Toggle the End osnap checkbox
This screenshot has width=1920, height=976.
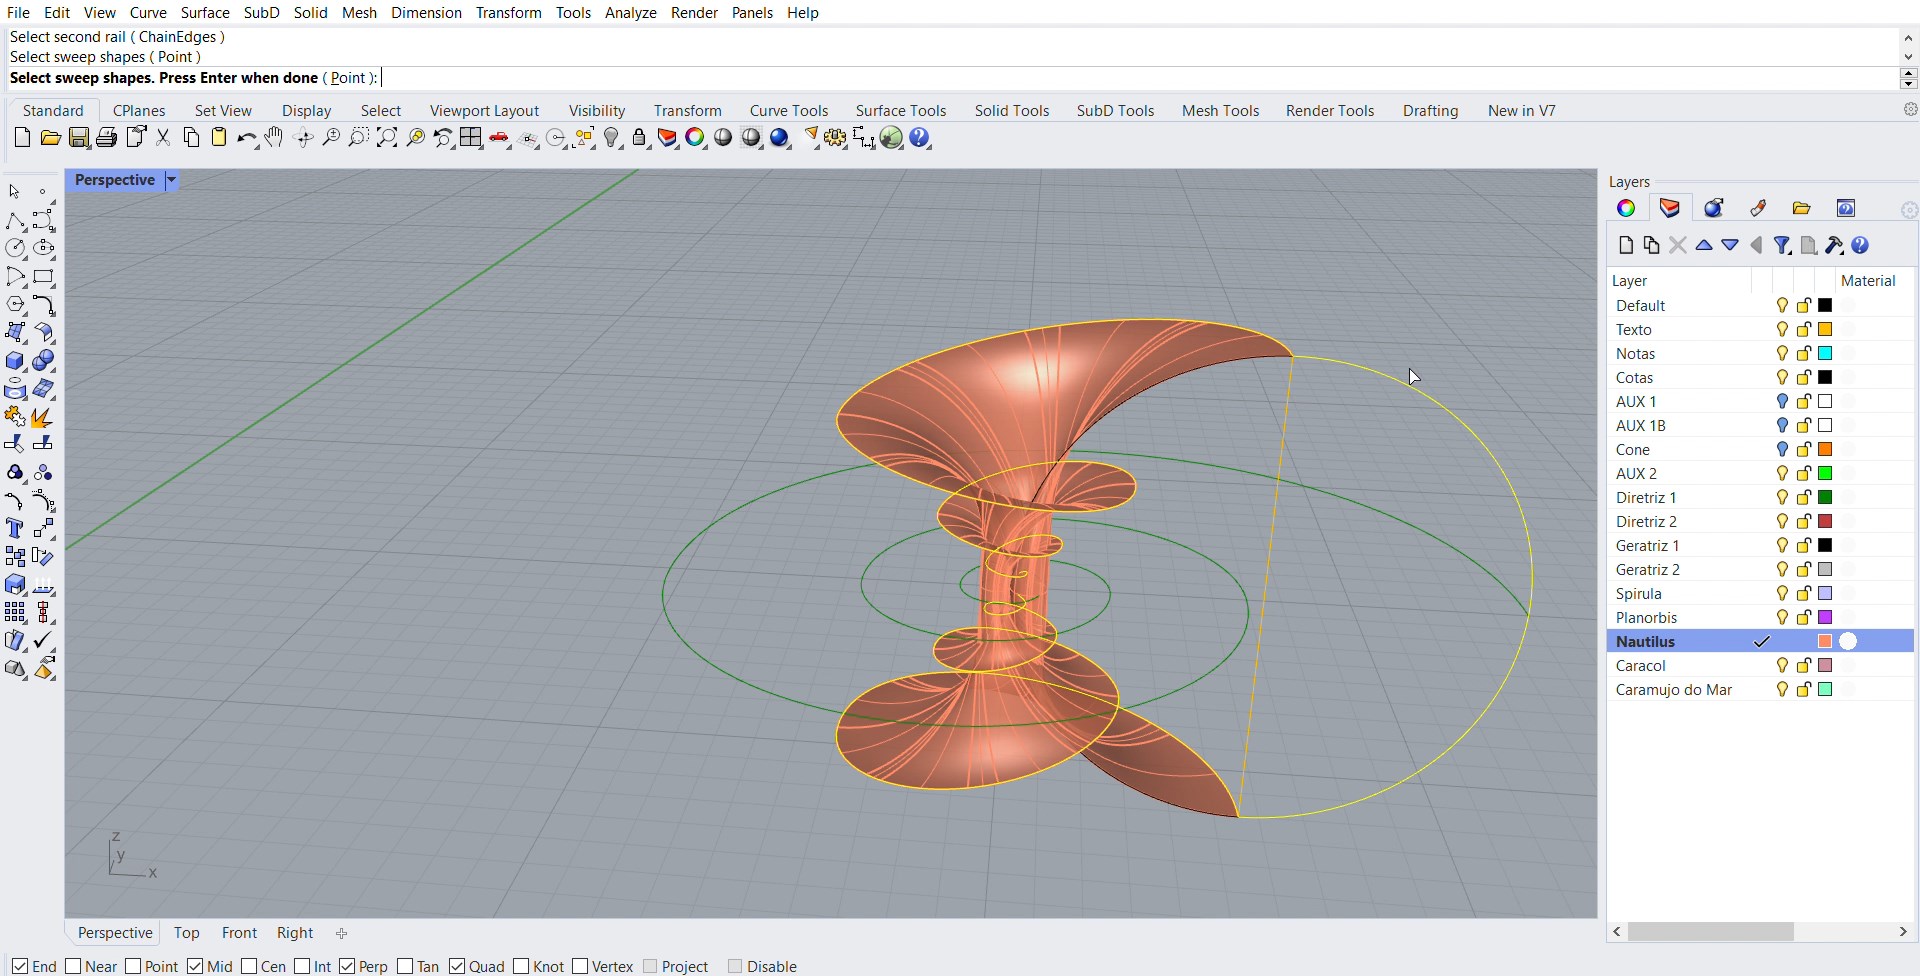tap(20, 966)
